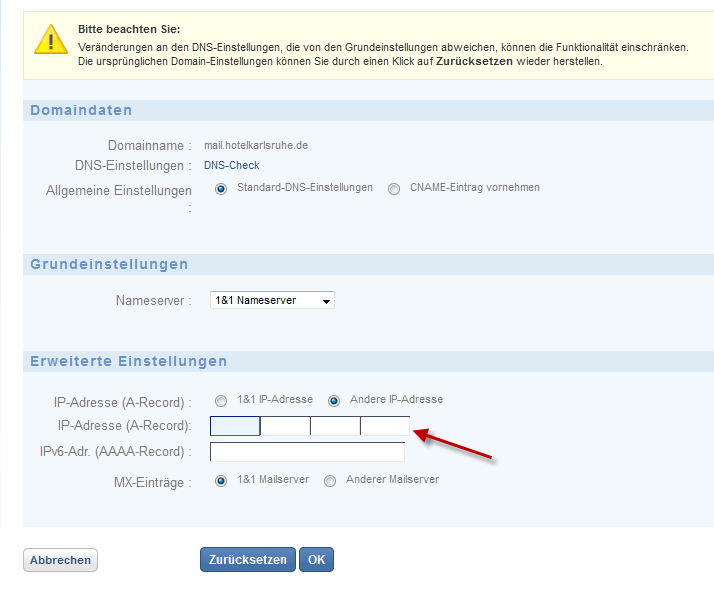Image resolution: width=714 pixels, height=610 pixels.
Task: Choose the CNAME-Eintrag vornehmen option
Action: [x=394, y=189]
